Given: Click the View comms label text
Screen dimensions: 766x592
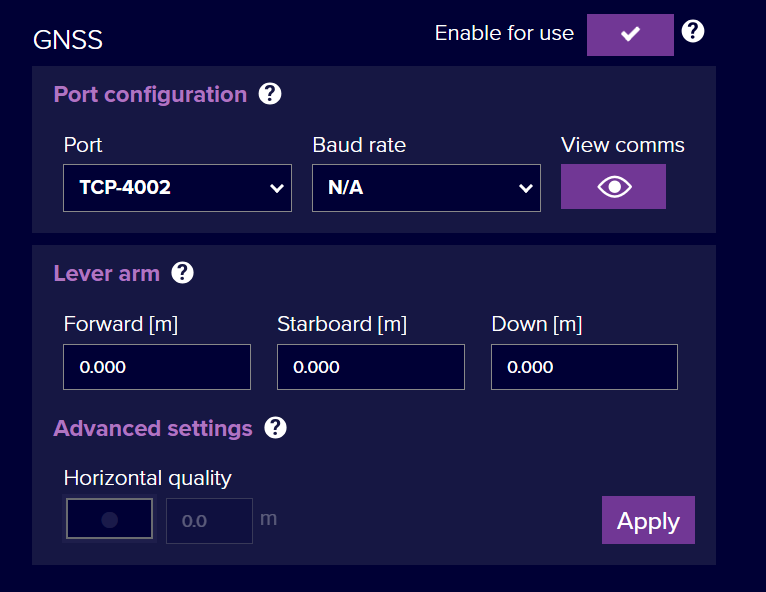Looking at the screenshot, I should pos(622,145).
